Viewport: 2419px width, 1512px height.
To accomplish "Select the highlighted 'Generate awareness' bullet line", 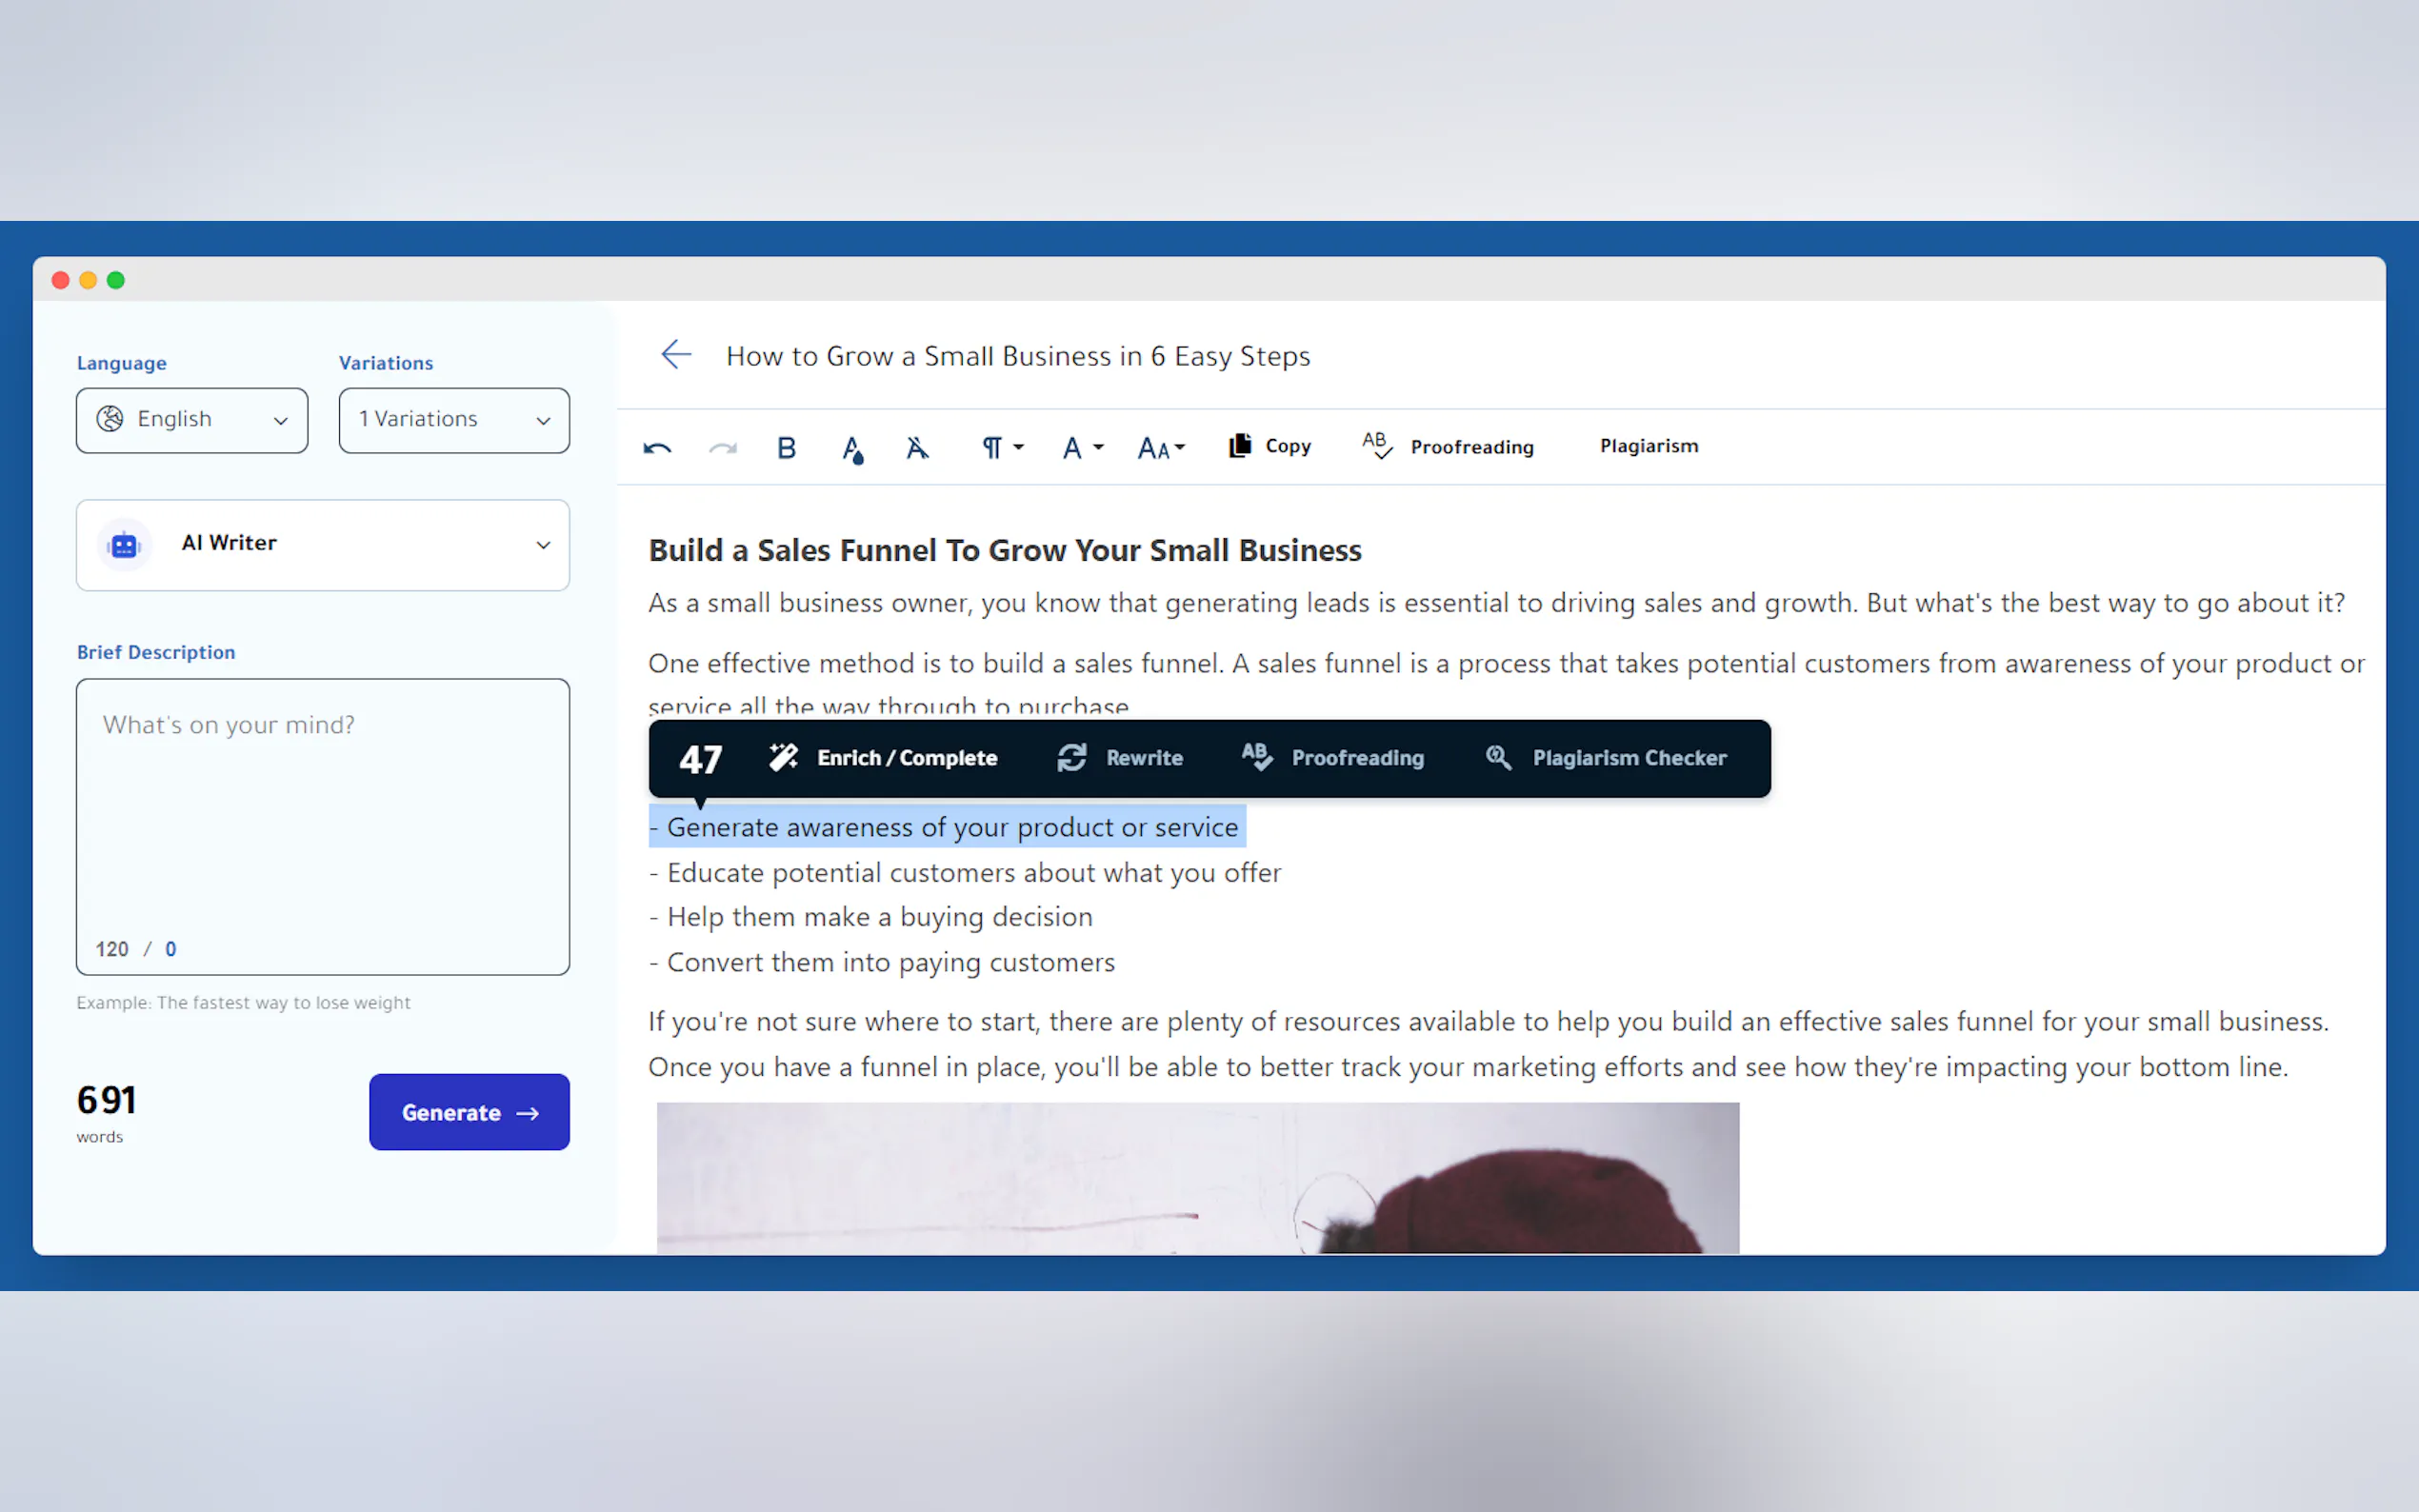I will coord(946,827).
